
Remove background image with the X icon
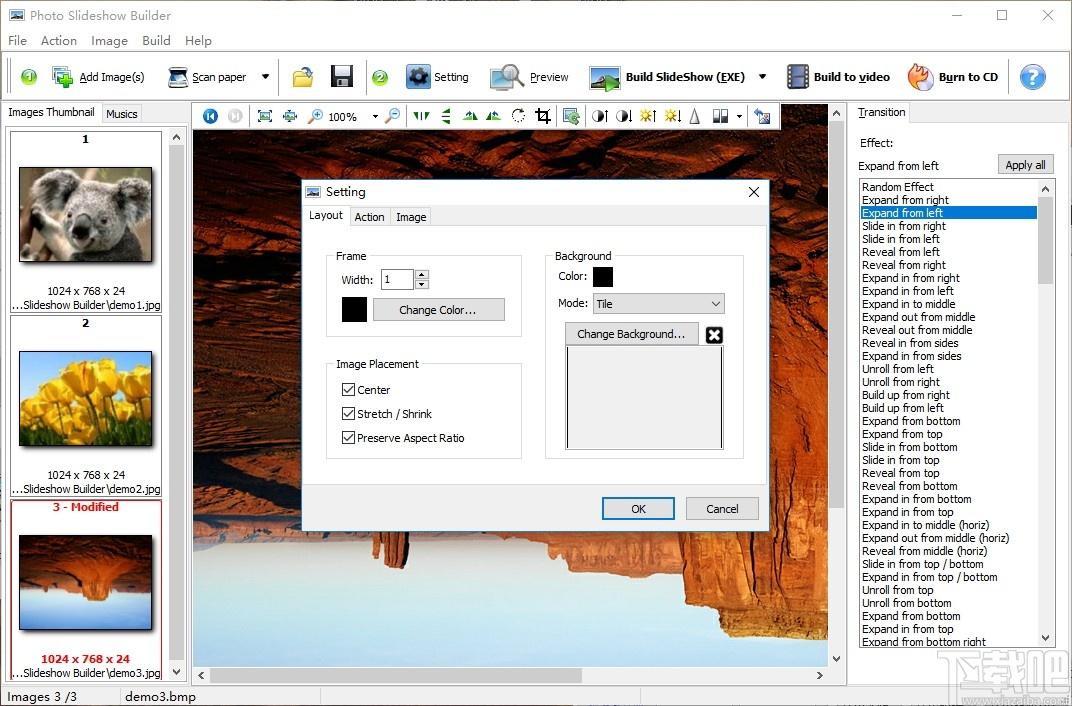tap(714, 335)
